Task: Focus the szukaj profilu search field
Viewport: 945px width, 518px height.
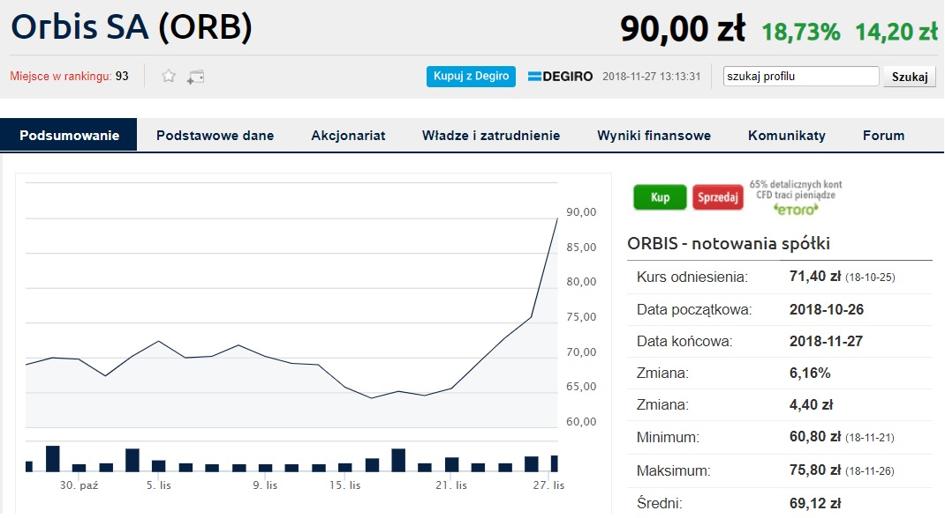Action: click(x=801, y=76)
